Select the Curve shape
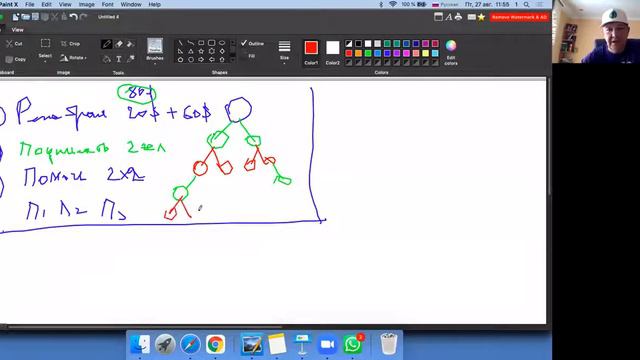Viewport: 640px width, 360px height. (x=191, y=43)
